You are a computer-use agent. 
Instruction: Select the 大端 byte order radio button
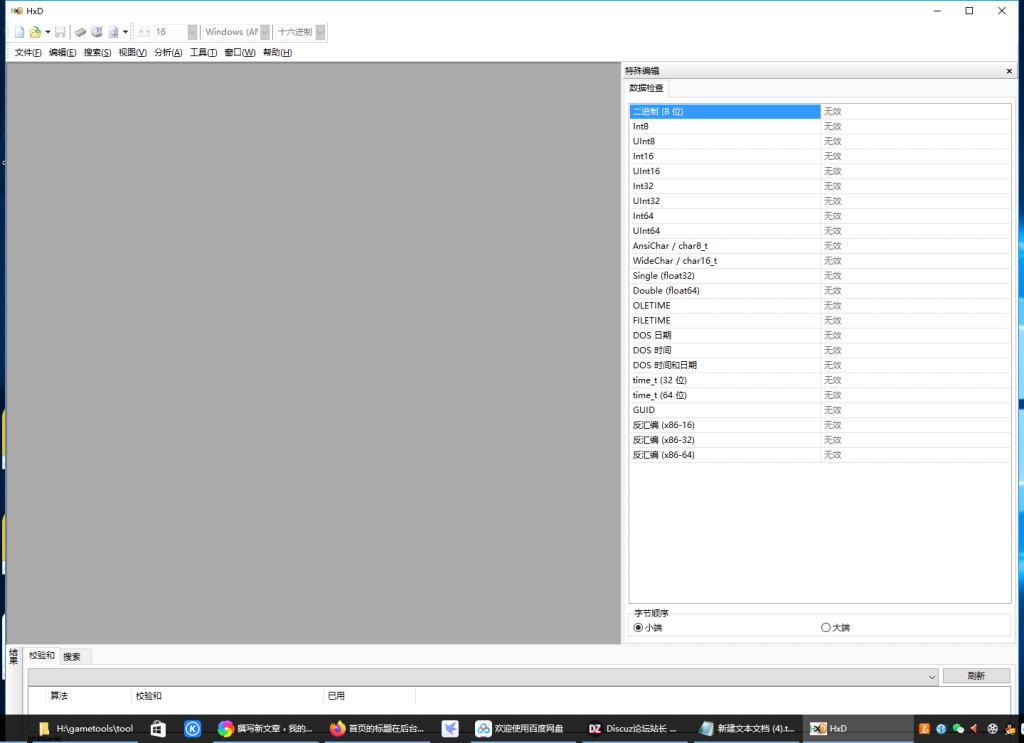(825, 627)
